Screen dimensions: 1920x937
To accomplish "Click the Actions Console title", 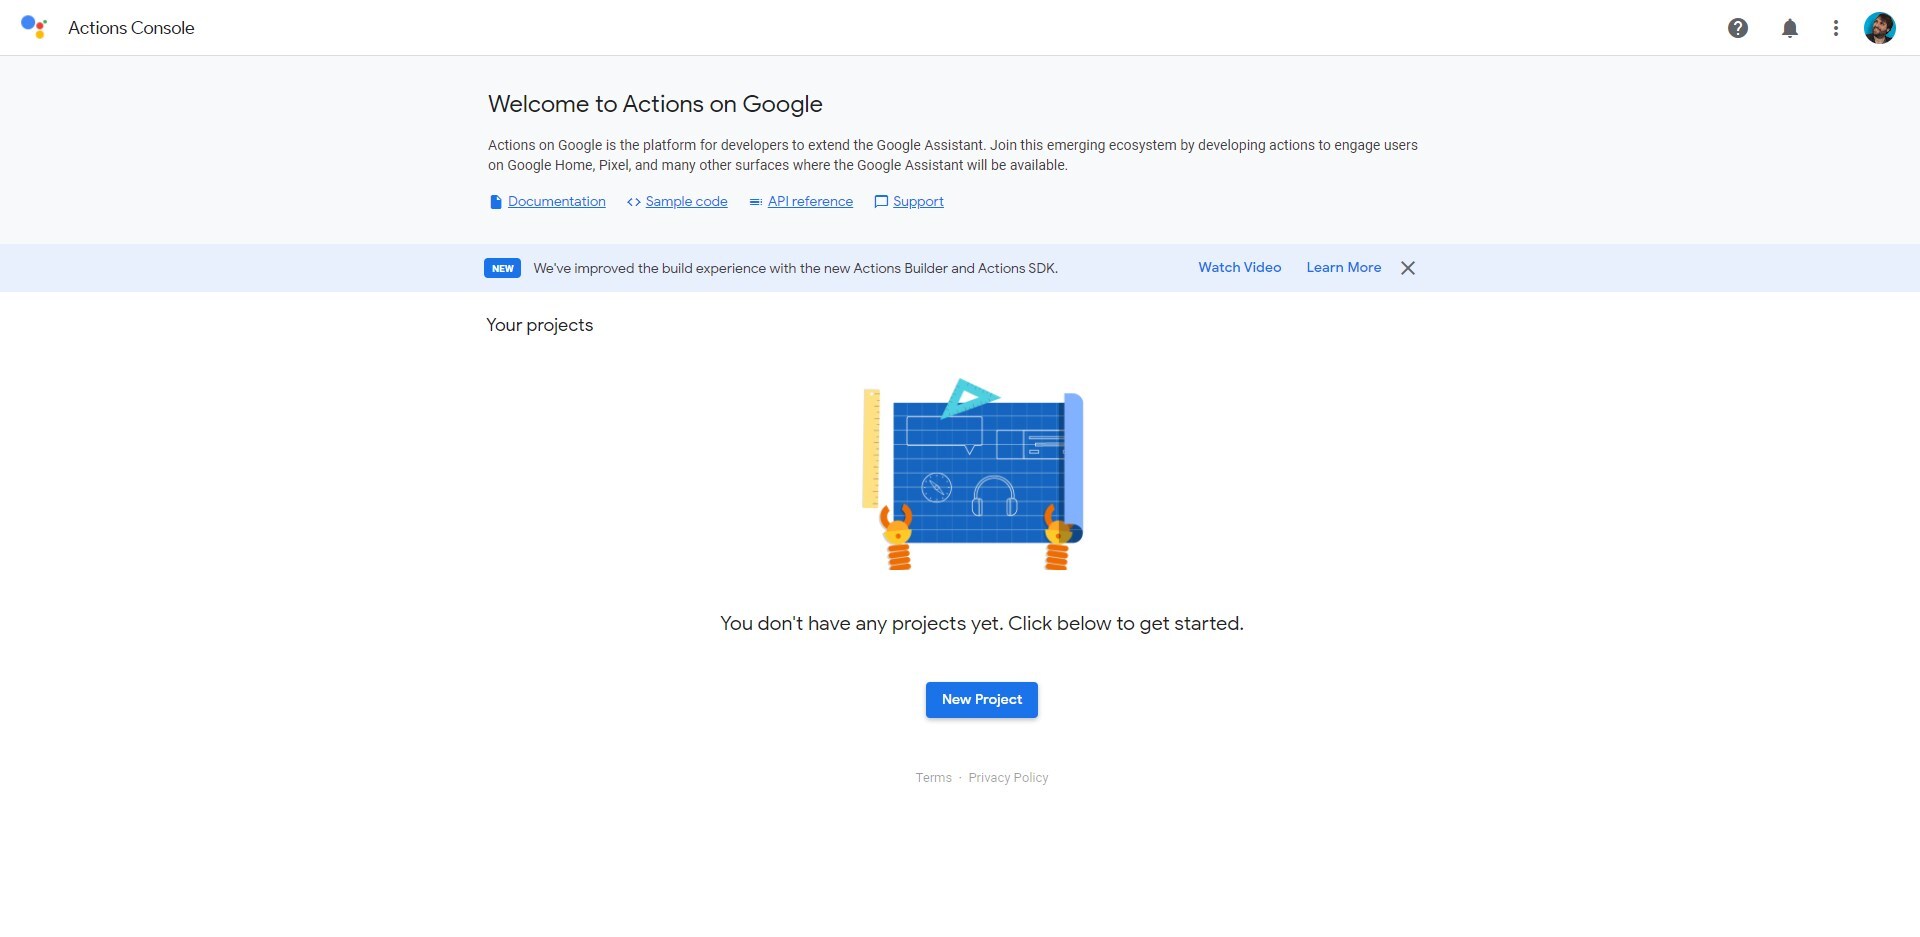I will click(131, 28).
